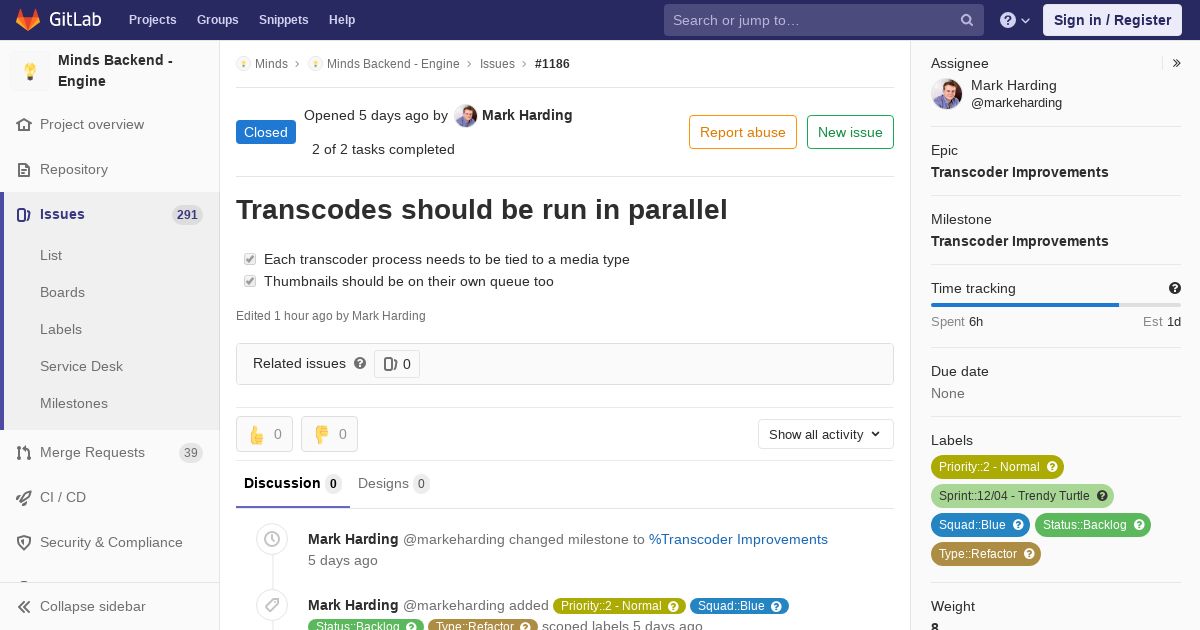Click the Epic Transcoder Improvements link
Image resolution: width=1200 pixels, height=630 pixels.
1020,172
